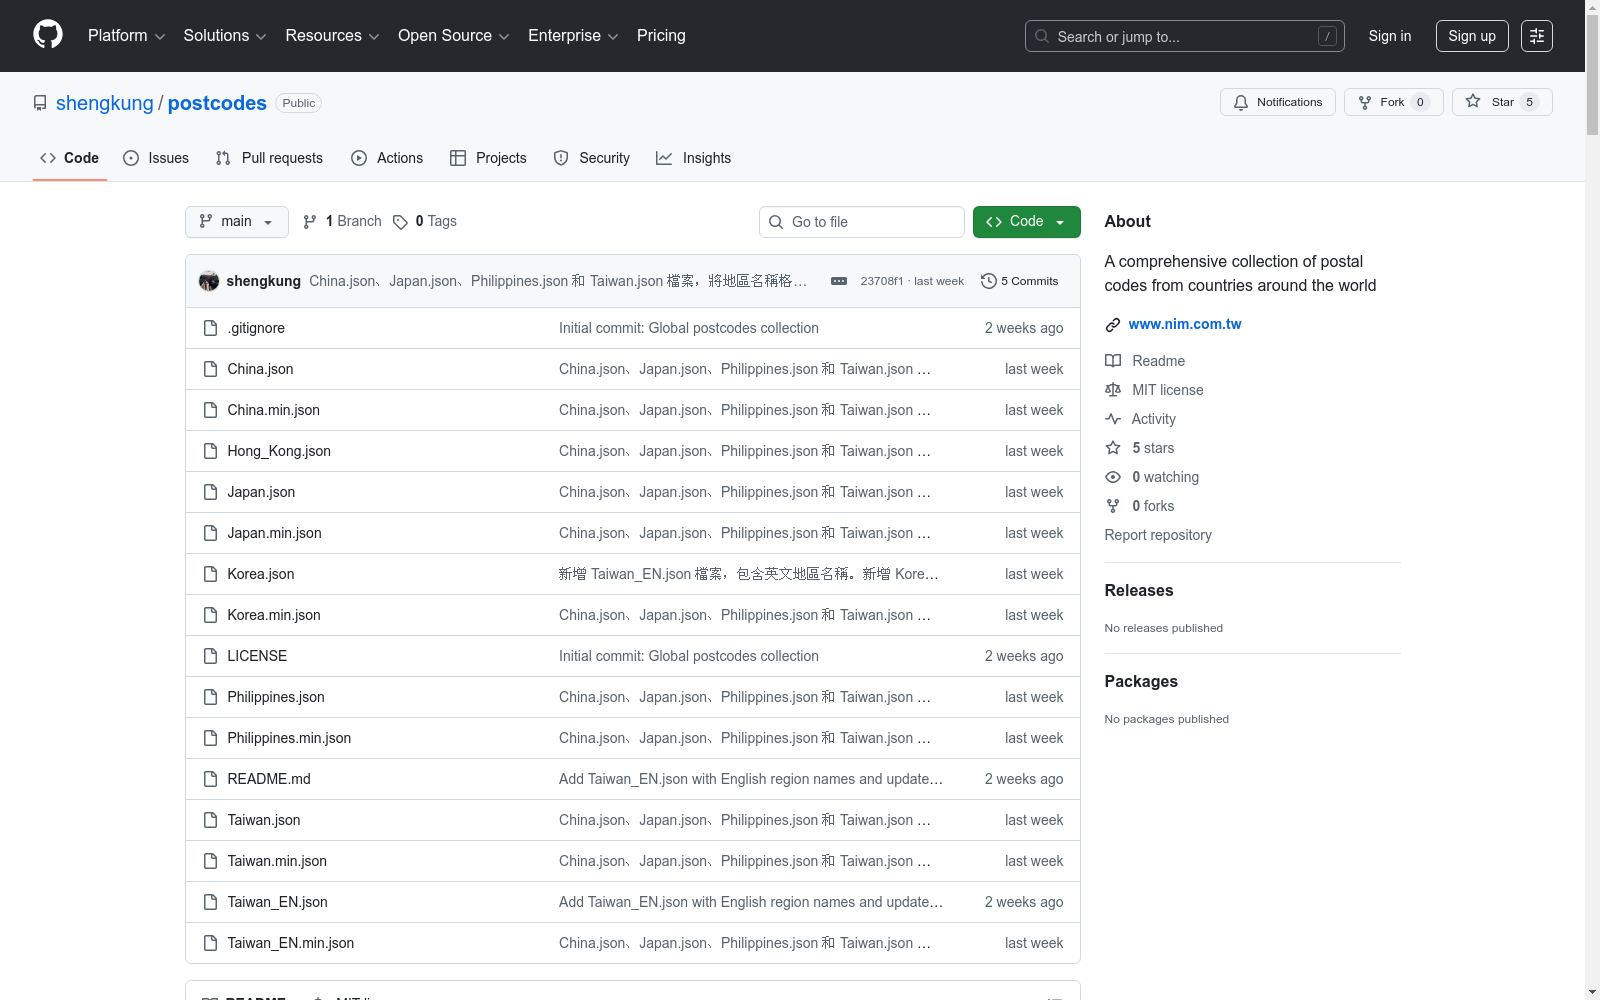Open the shengkung owner profile link
Viewport: 1600px width, 1000px height.
tap(105, 103)
